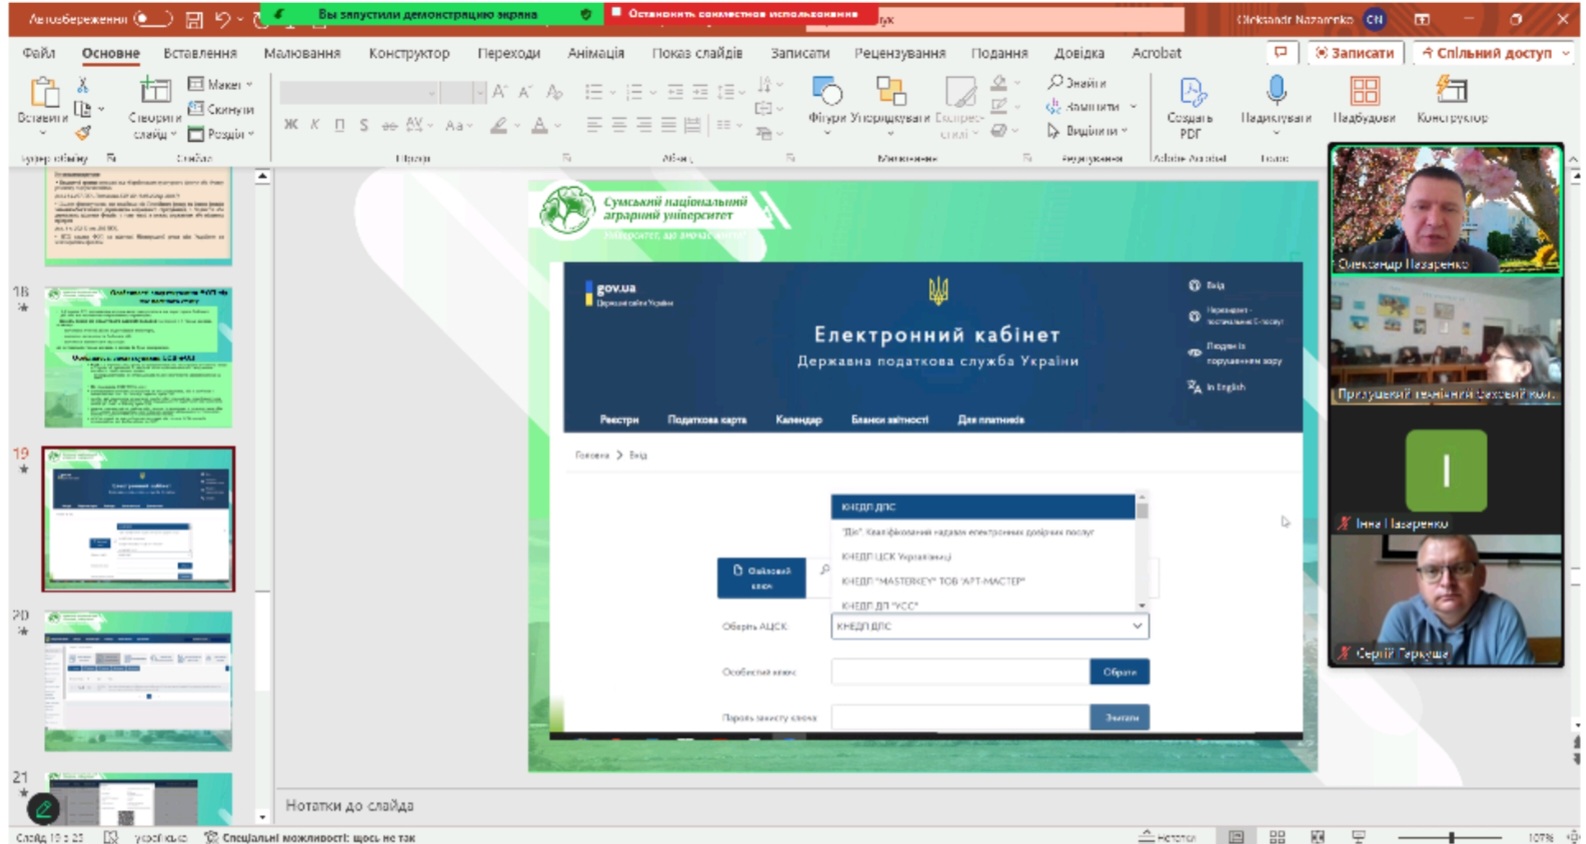This screenshot has height=844, width=1586.
Task: Start slideshow from the status bar icon
Action: pos(1359,836)
